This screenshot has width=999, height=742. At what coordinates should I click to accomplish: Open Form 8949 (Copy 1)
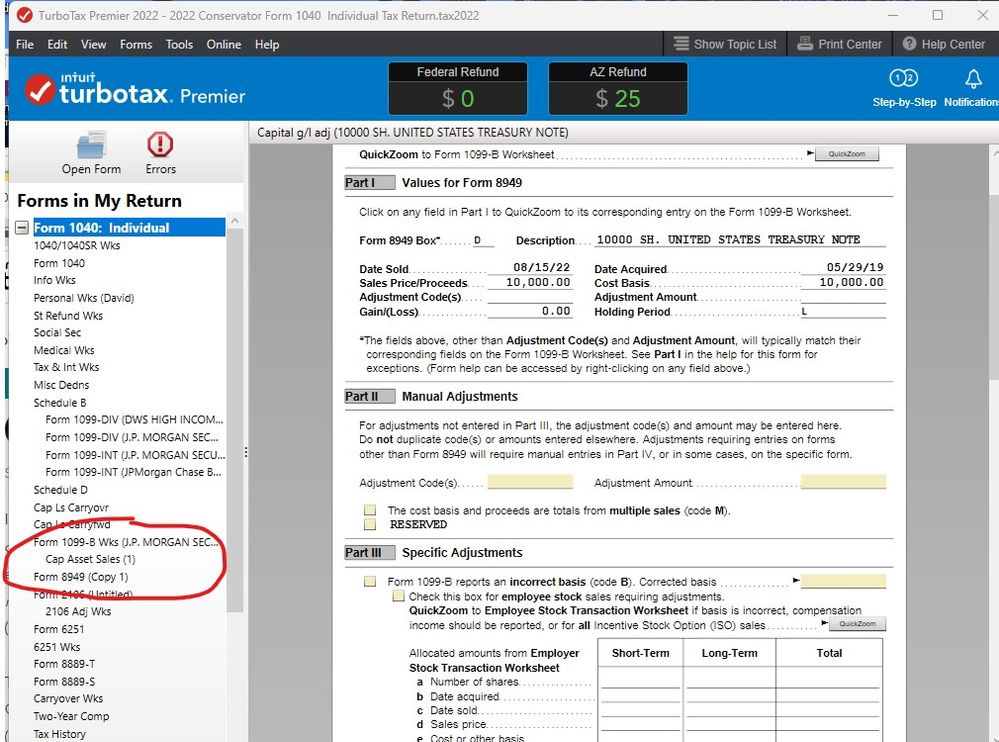81,577
